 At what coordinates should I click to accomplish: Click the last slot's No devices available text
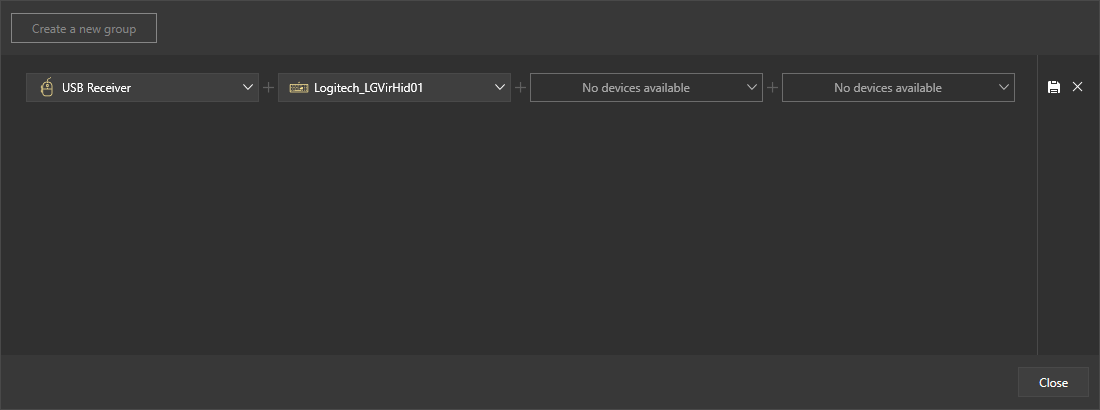pos(887,88)
